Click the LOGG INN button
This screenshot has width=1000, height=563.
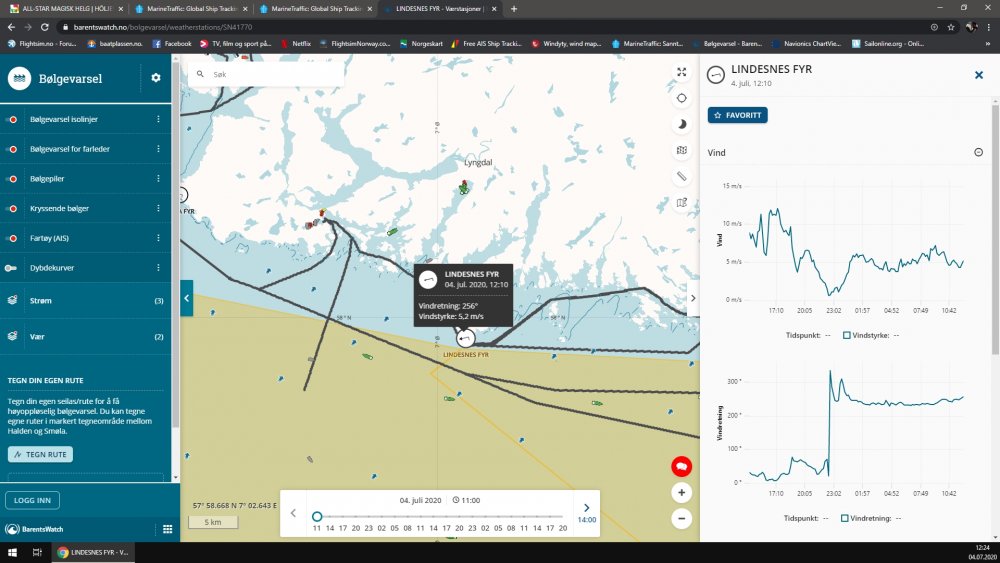(32, 501)
